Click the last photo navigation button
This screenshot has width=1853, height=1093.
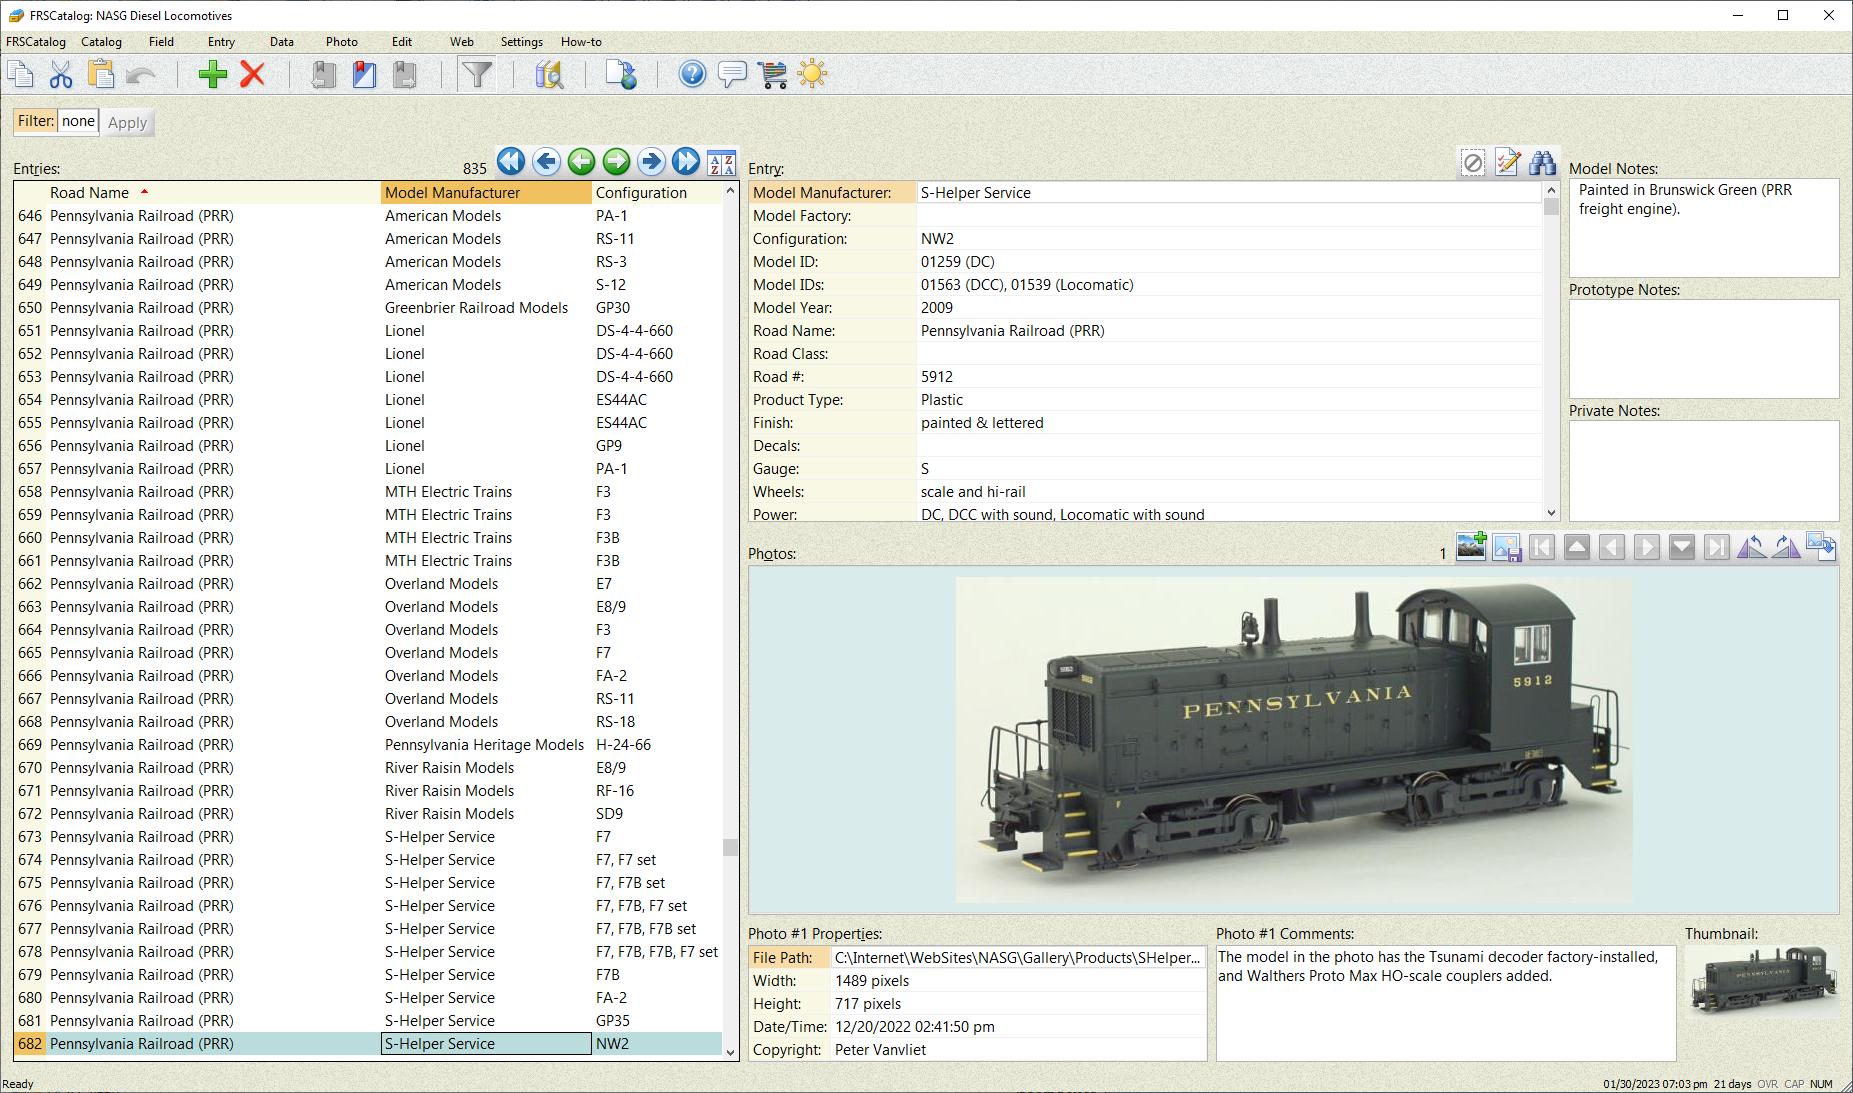[x=1717, y=546]
